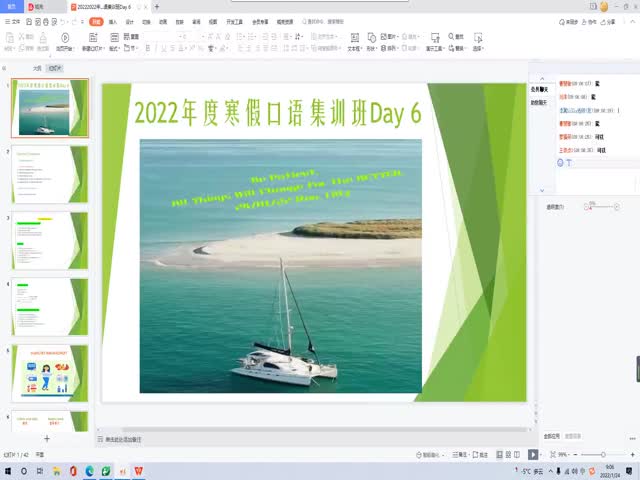
Task: Expand chat panel with down chevron
Action: (x=542, y=189)
